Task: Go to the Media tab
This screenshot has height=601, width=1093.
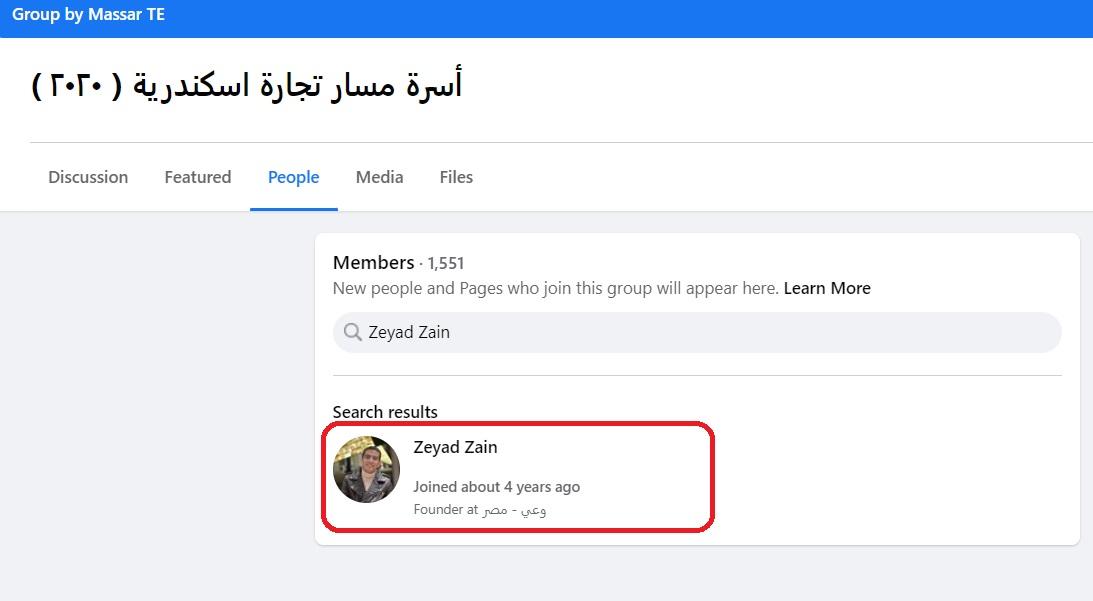Action: (x=379, y=177)
